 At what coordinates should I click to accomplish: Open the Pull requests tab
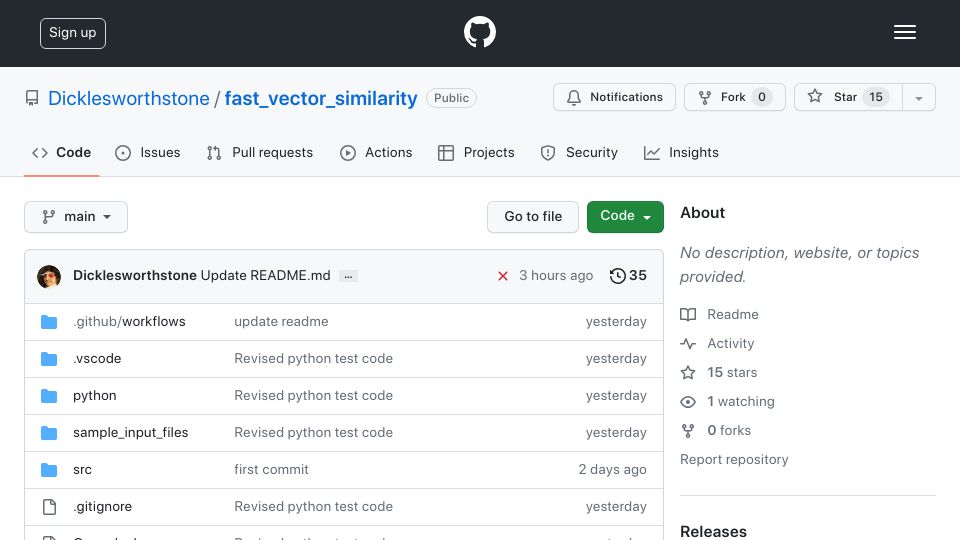[260, 152]
